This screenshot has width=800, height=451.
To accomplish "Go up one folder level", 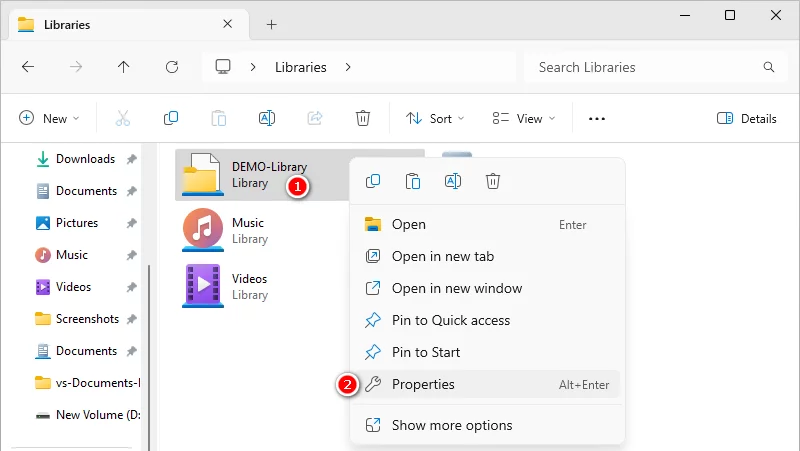I will pyautogui.click(x=123, y=67).
